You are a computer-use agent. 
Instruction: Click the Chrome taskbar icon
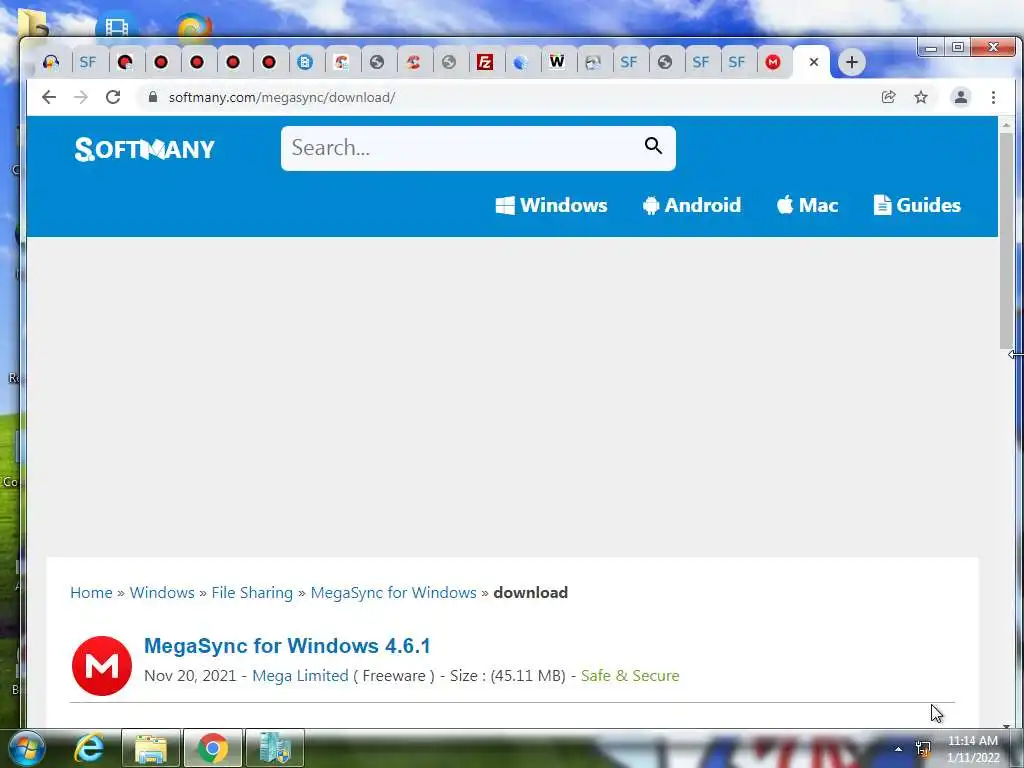[213, 748]
